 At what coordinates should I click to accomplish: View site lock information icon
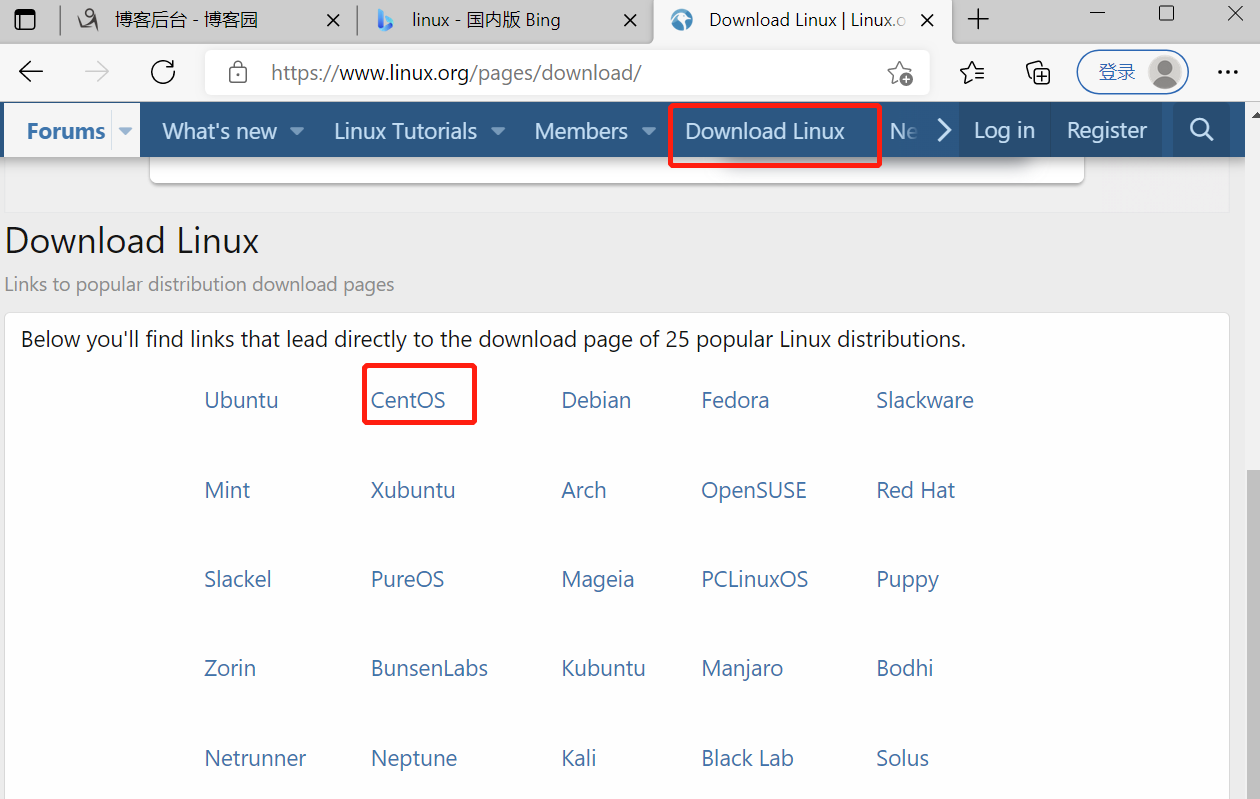click(237, 72)
